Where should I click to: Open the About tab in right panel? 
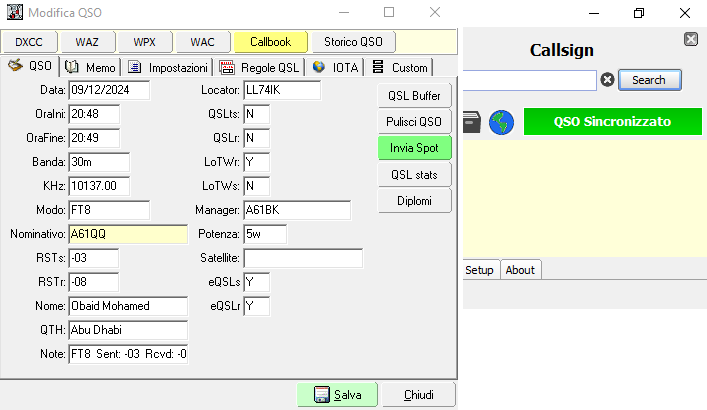click(x=520, y=270)
